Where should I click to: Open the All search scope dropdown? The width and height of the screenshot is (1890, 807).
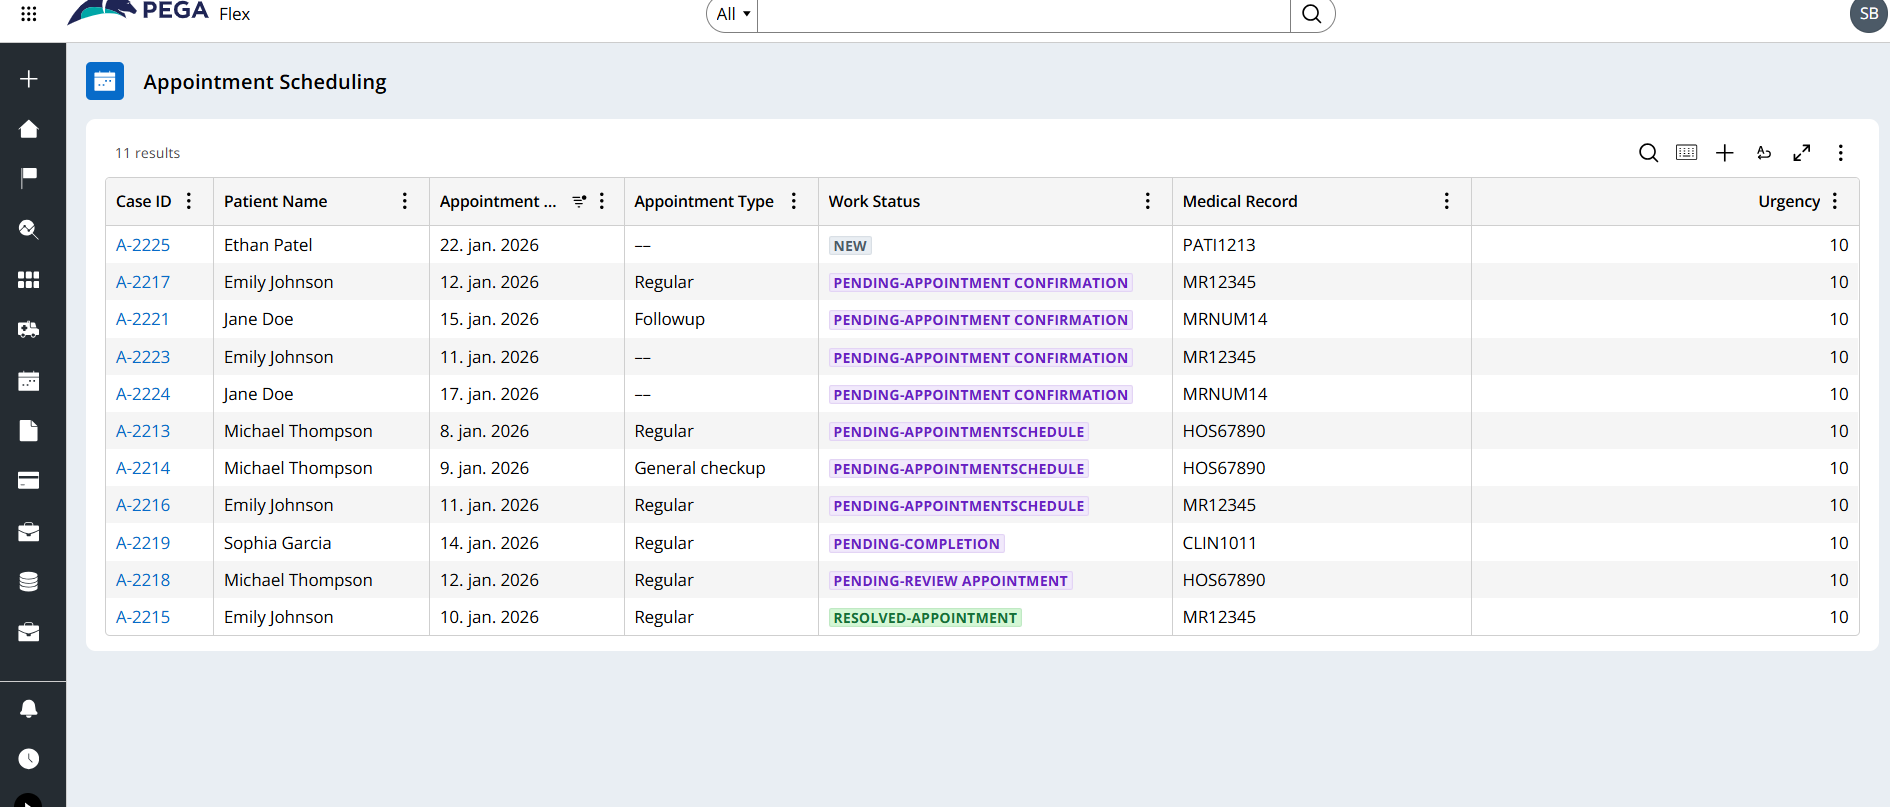pos(733,14)
